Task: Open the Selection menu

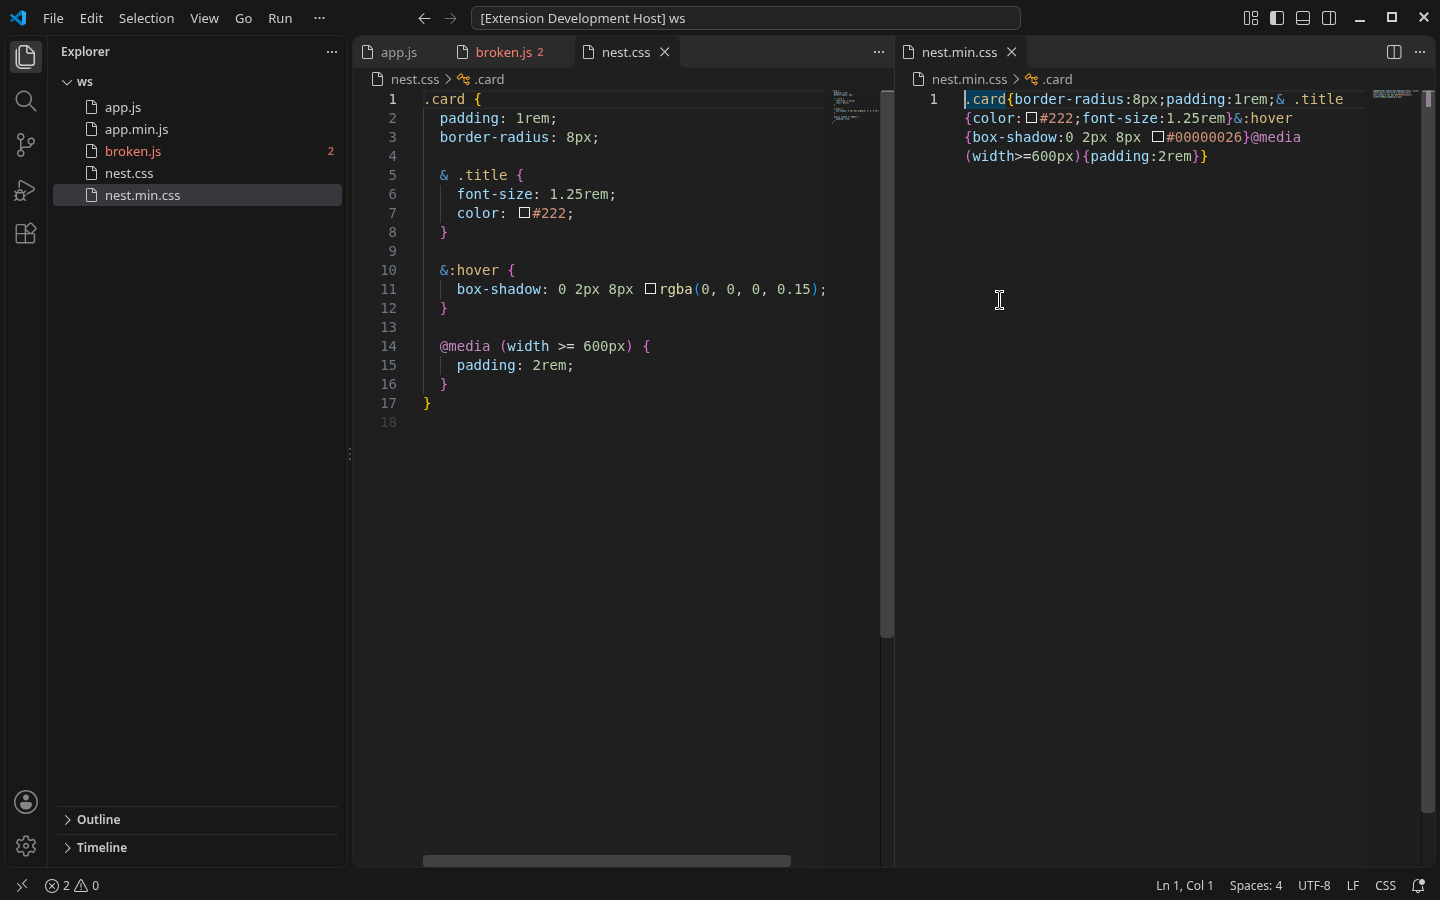Action: pyautogui.click(x=146, y=18)
